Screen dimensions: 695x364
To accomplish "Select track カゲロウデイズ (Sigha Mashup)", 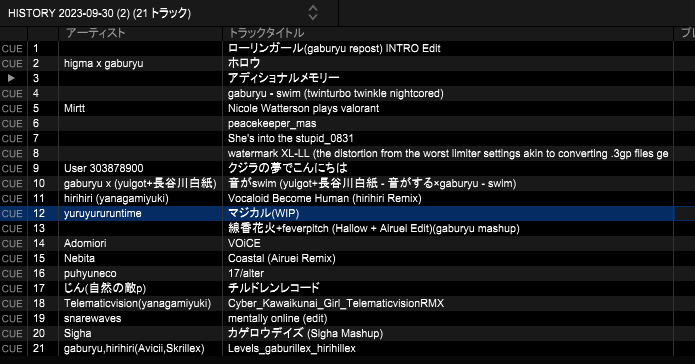I will pos(305,333).
